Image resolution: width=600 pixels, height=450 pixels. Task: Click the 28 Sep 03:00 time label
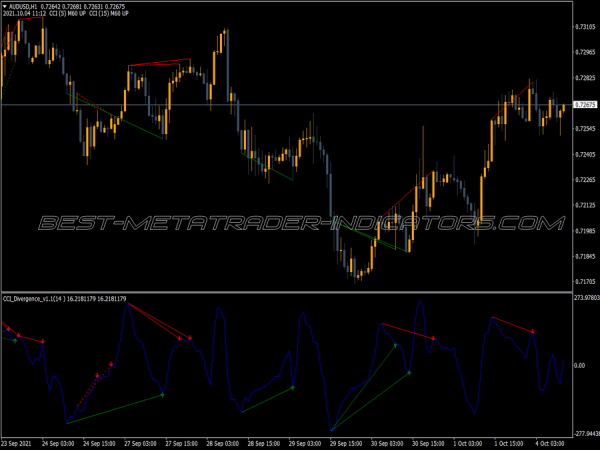(x=222, y=443)
